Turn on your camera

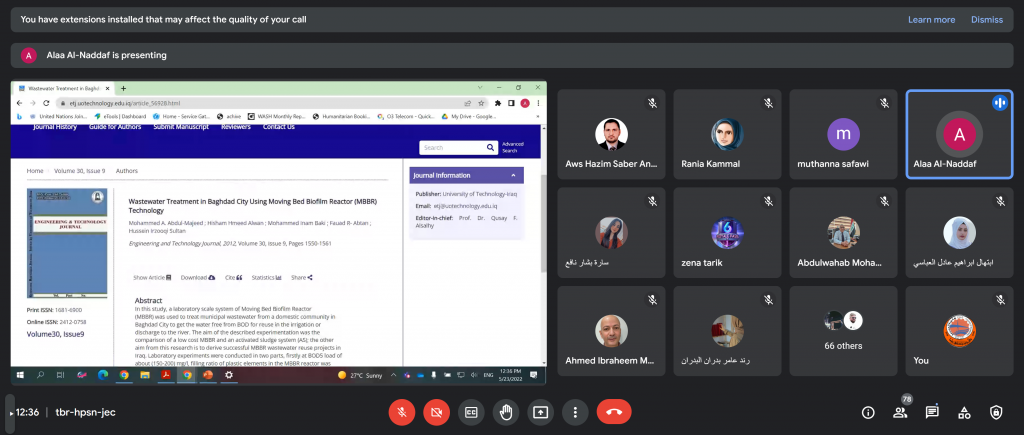(x=436, y=411)
